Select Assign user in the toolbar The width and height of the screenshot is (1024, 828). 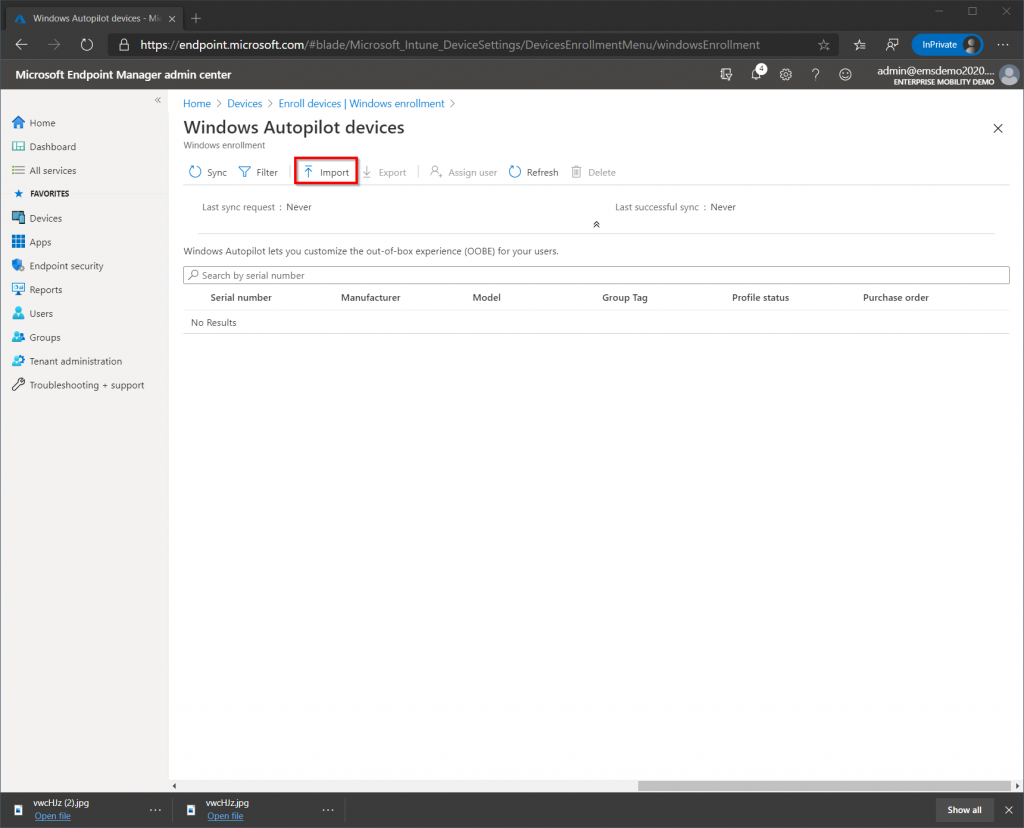(463, 172)
